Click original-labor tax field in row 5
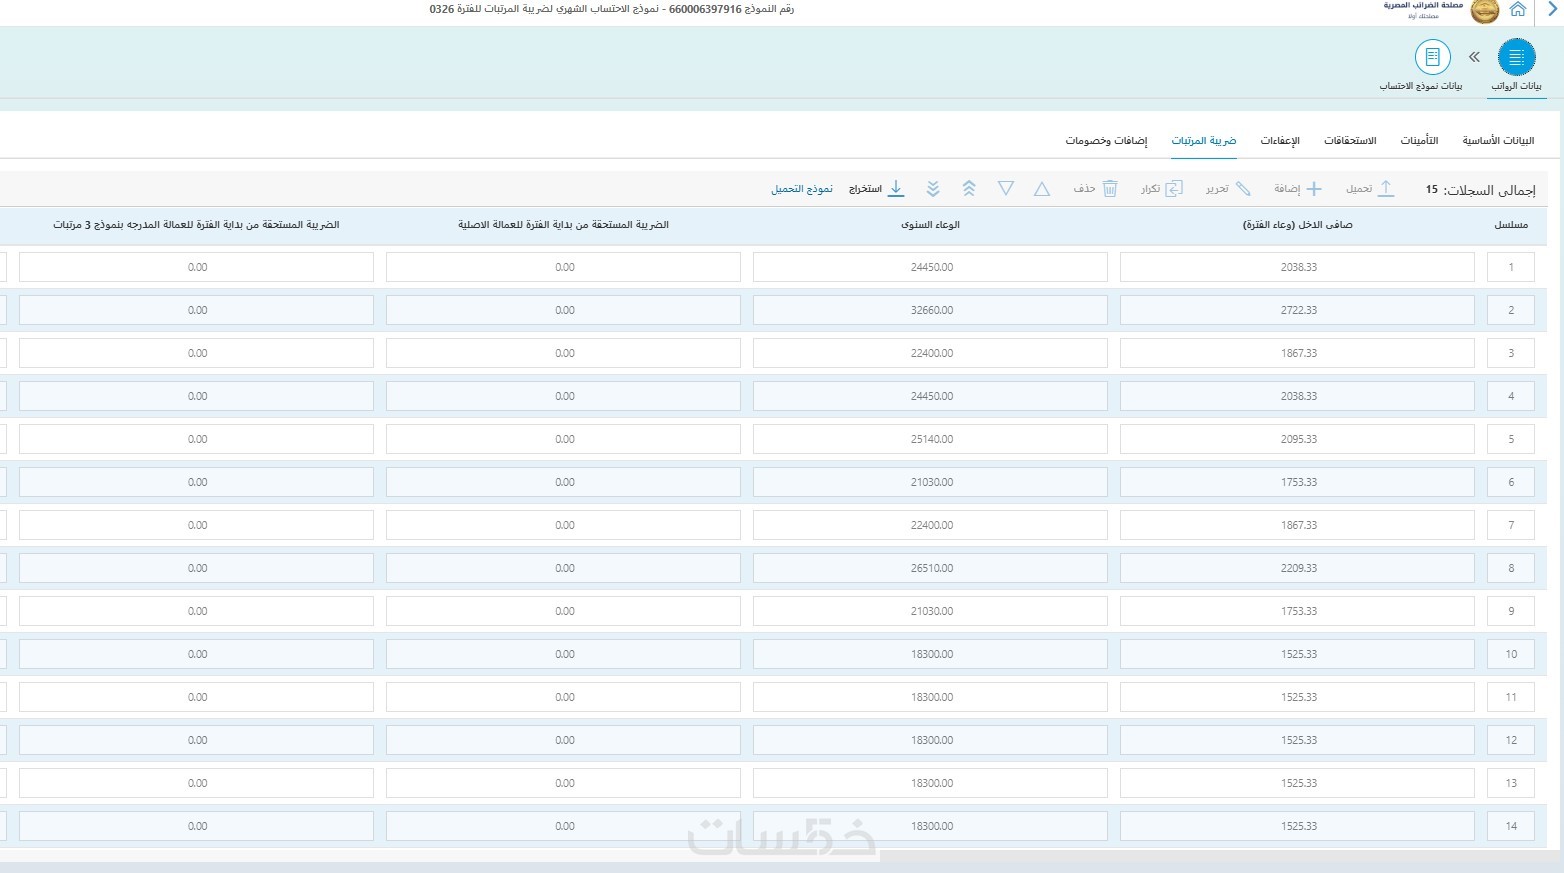Viewport: 1564px width, 873px height. coord(563,439)
